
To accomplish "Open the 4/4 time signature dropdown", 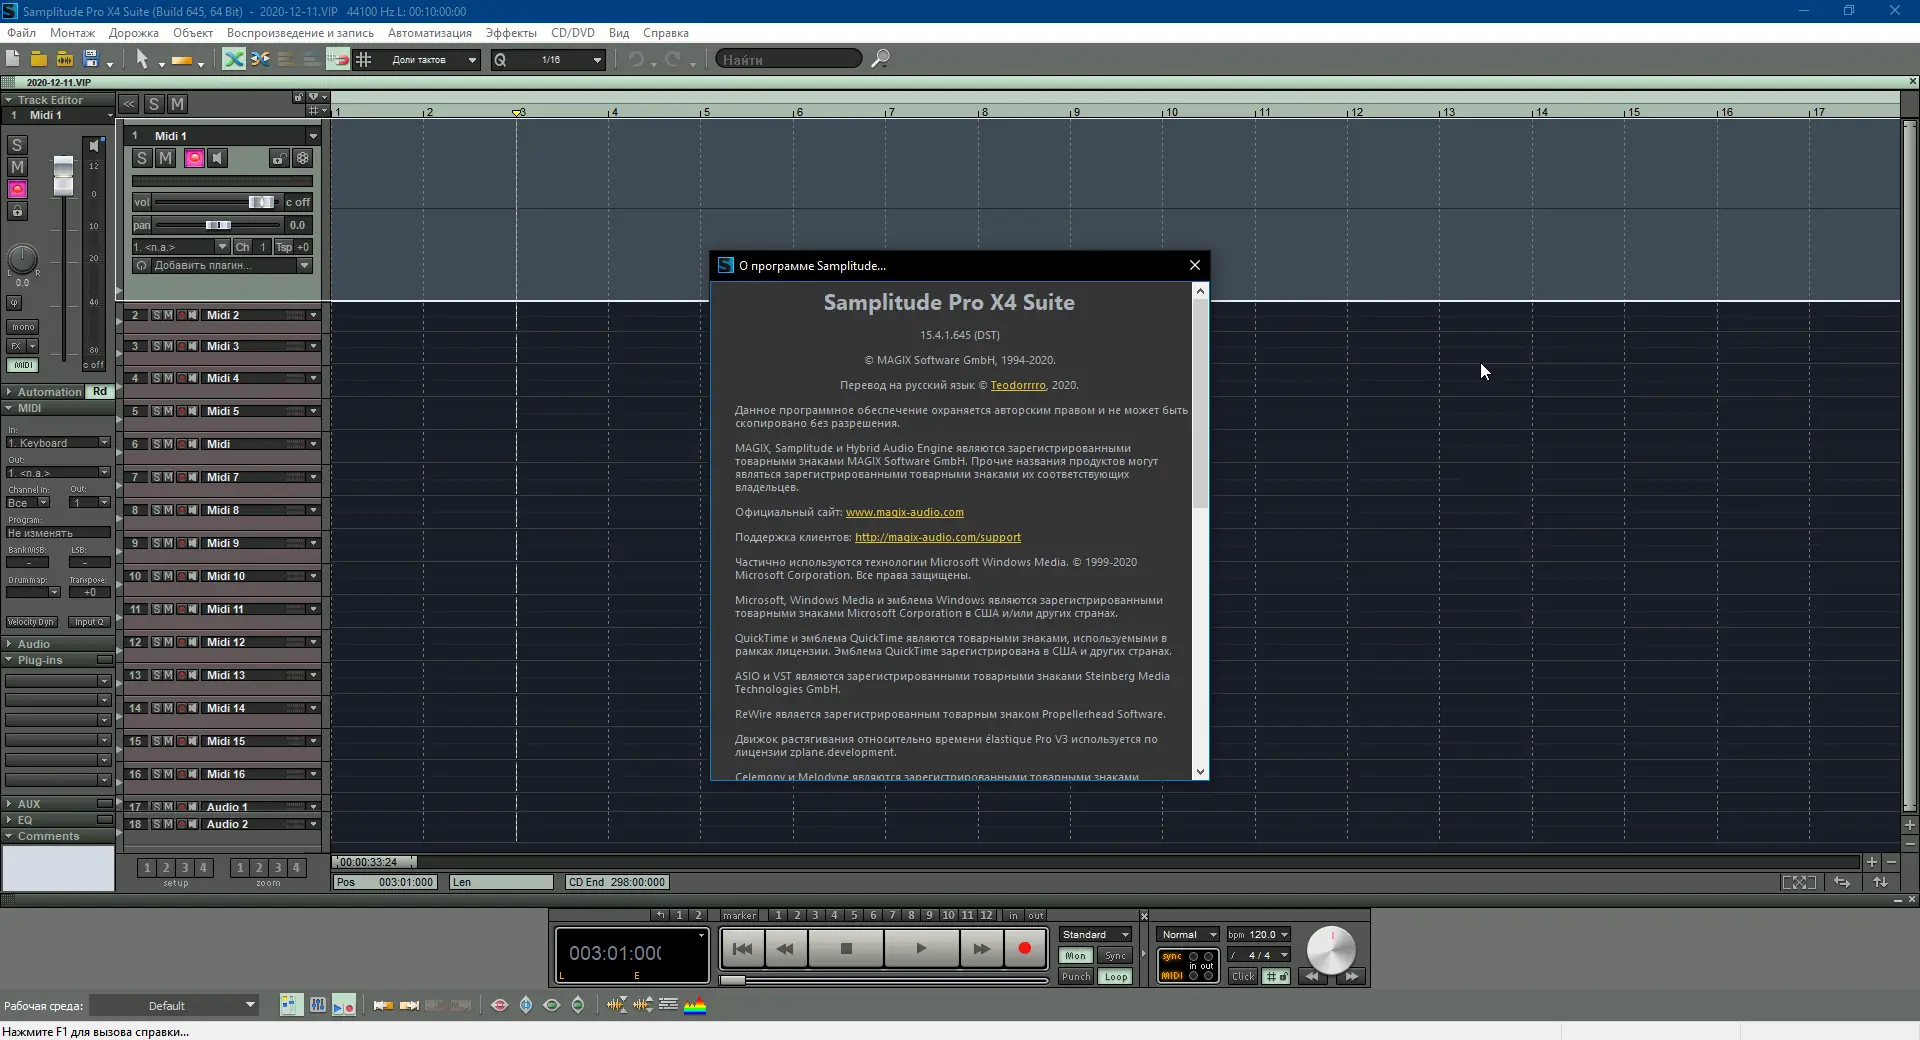I will click(1258, 956).
